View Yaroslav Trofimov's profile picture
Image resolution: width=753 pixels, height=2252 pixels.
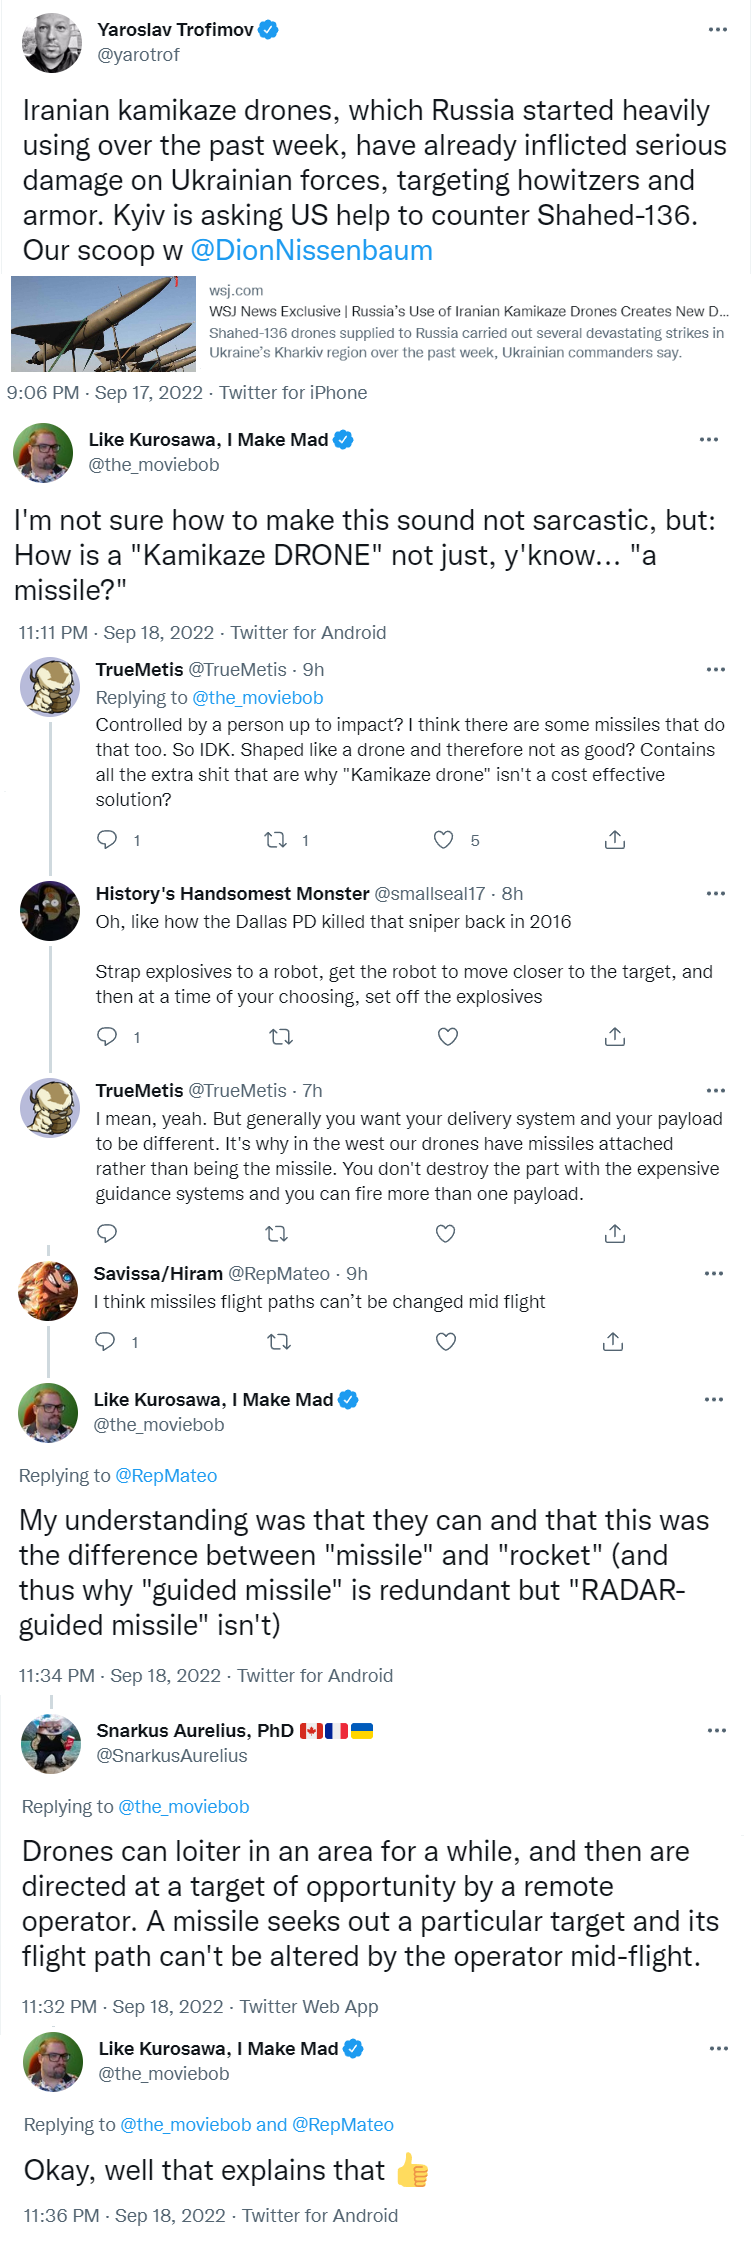pos(52,42)
